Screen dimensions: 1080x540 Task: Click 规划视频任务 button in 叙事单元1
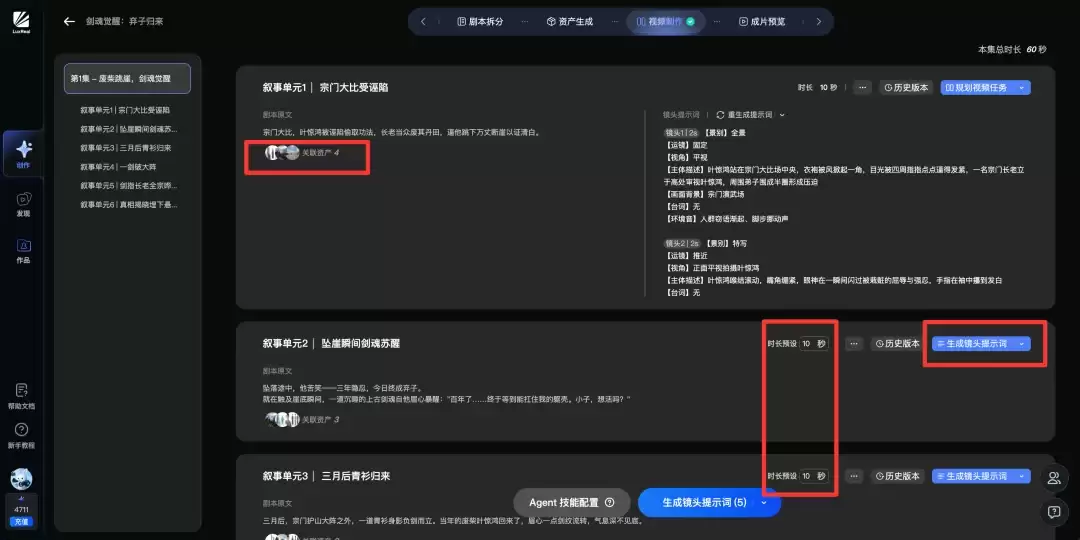(x=976, y=87)
